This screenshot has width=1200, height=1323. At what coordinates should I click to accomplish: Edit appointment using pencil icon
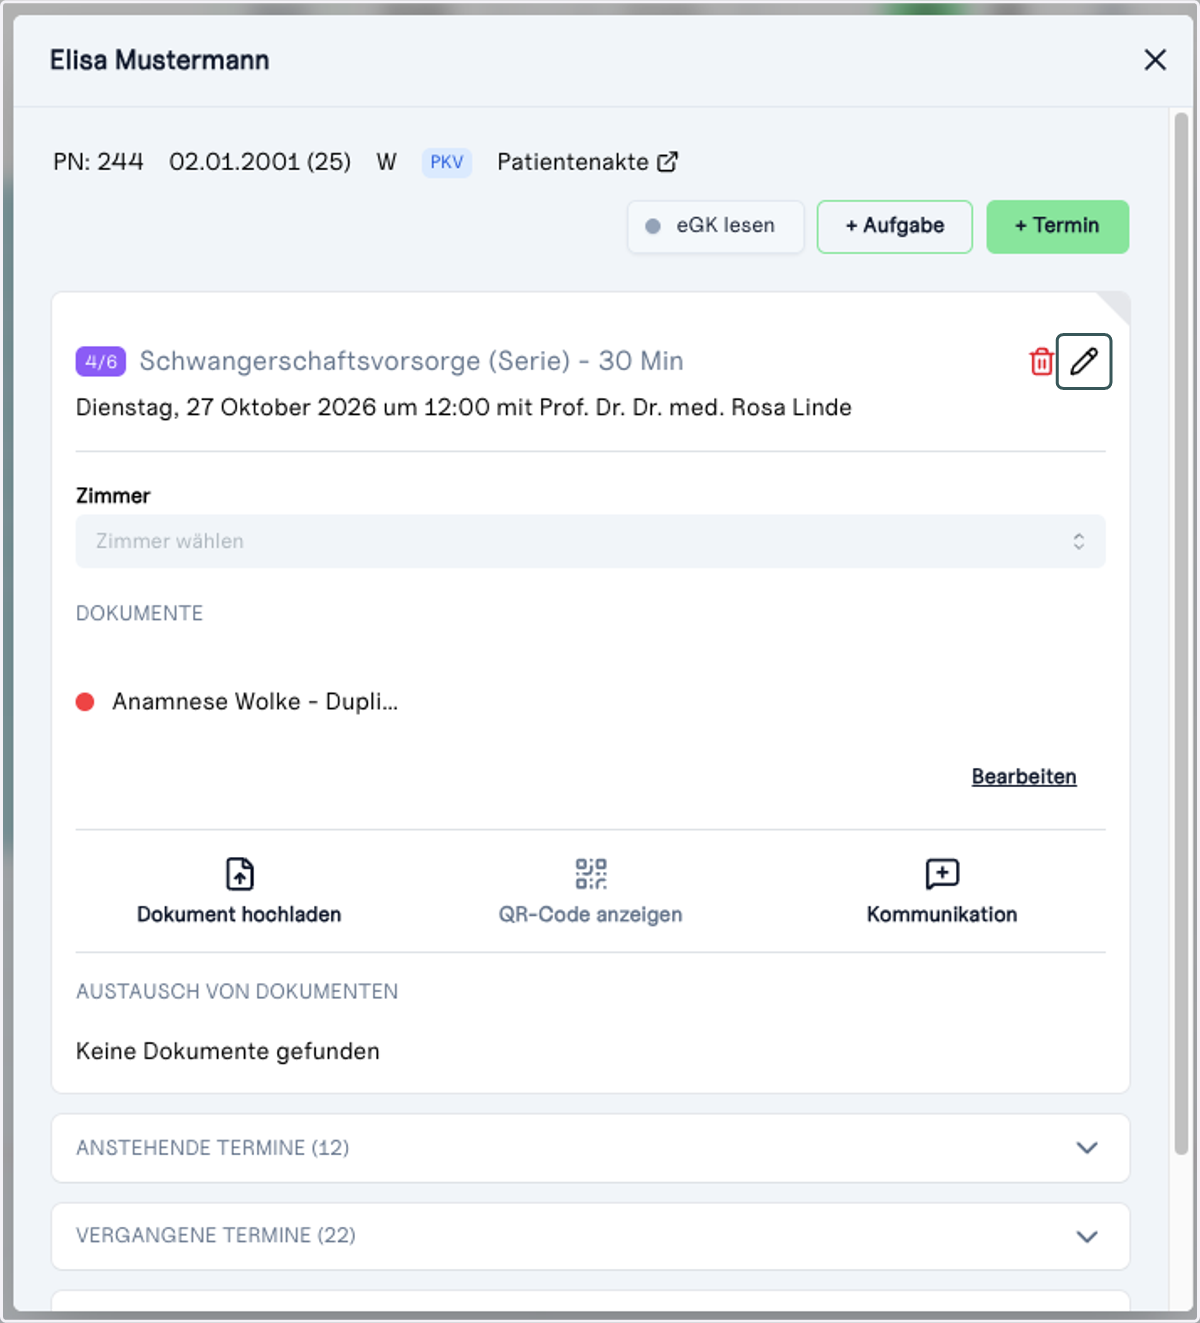click(1084, 361)
